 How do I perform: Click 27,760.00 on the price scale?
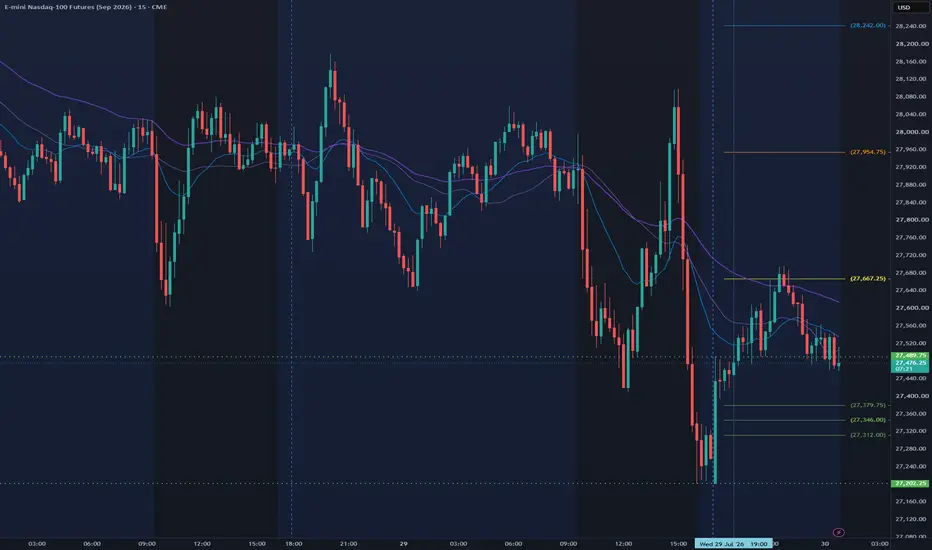(x=911, y=237)
